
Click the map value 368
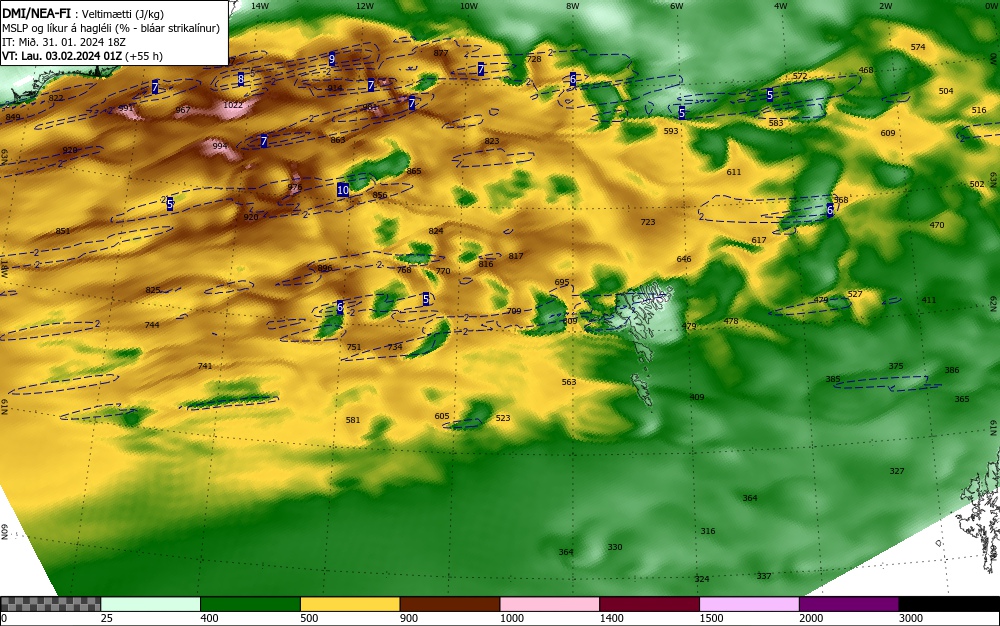point(841,200)
